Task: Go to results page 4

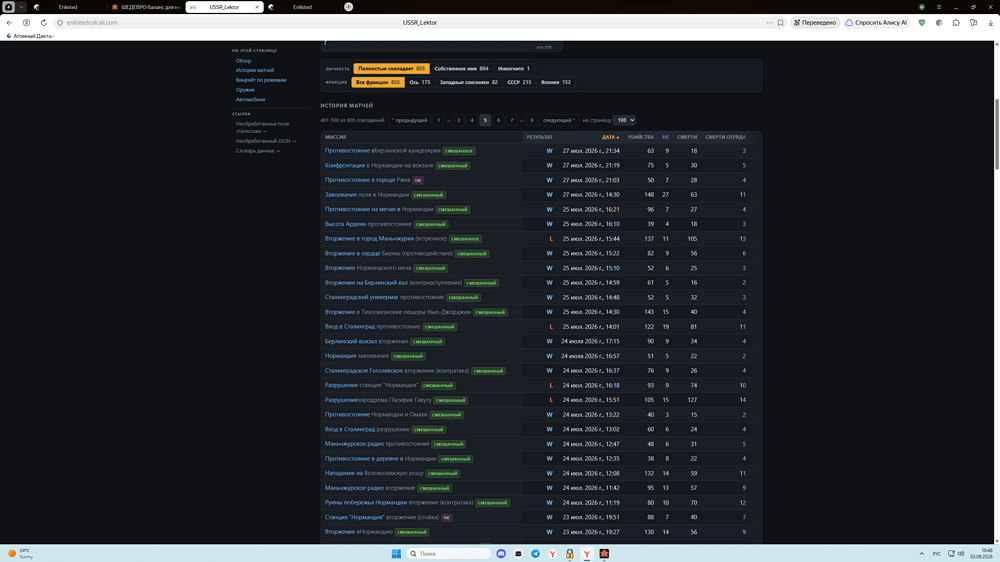Action: coord(471,120)
